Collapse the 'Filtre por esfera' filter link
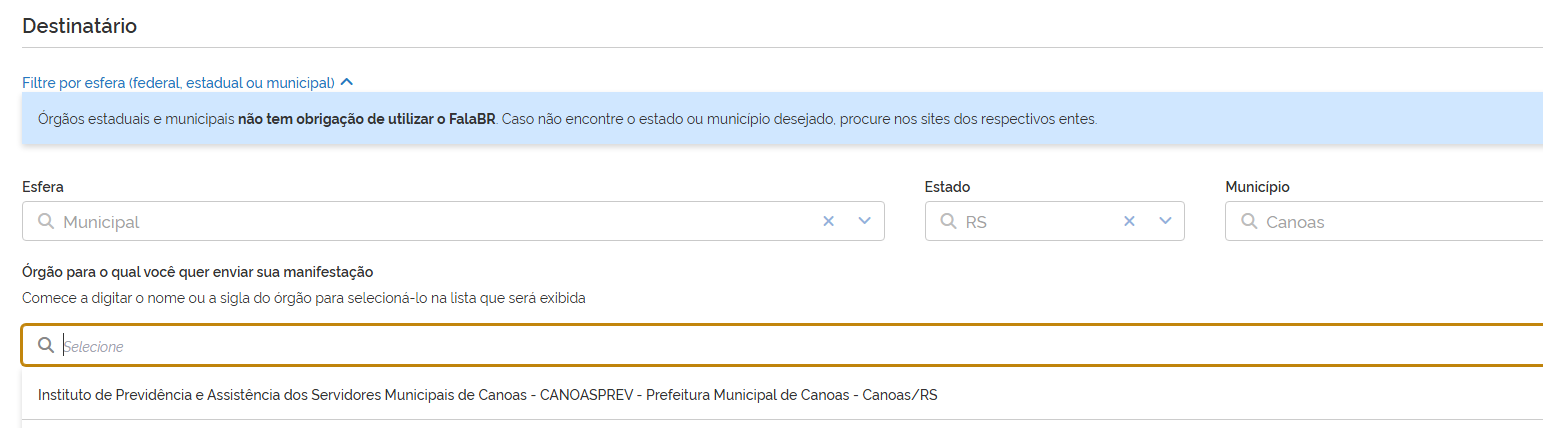The image size is (1543, 428). pos(178,82)
